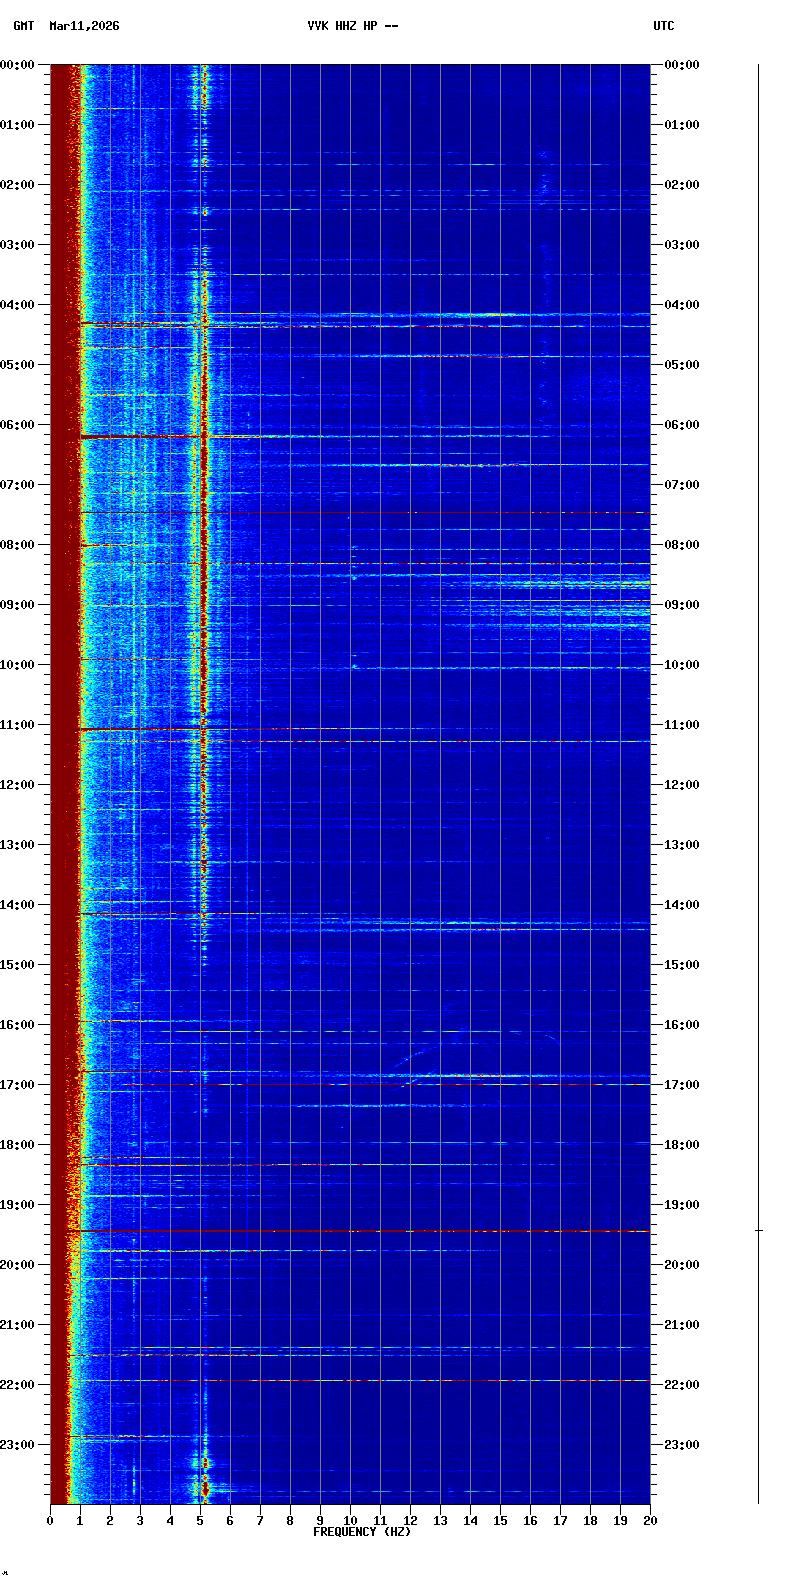Screen dimensions: 802x1584
Task: Select the 22:00 label on right time axis
Action: [x=682, y=1385]
